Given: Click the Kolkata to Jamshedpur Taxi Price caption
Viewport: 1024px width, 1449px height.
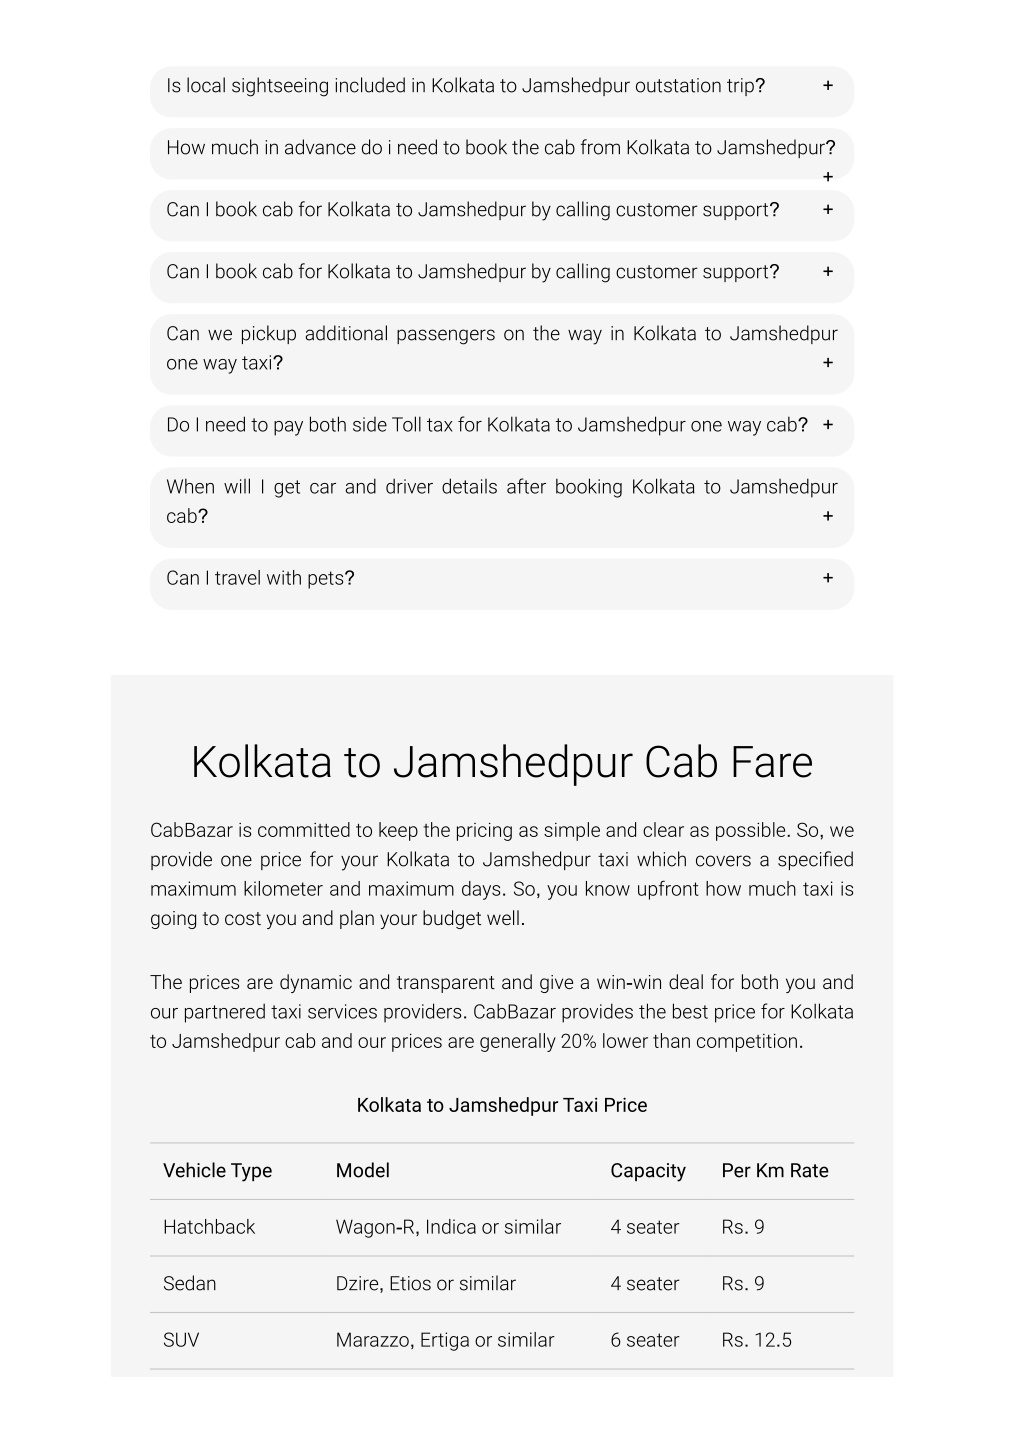Looking at the screenshot, I should (502, 1105).
